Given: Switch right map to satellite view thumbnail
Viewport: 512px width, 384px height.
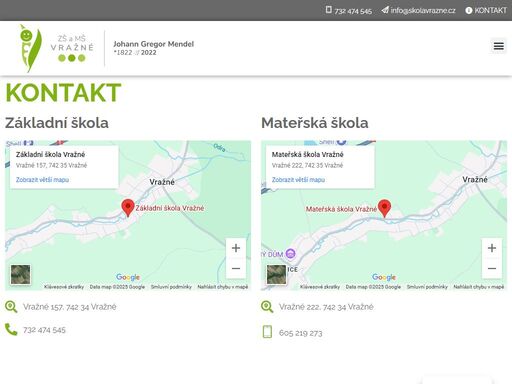Looking at the screenshot, I should pyautogui.click(x=276, y=274).
